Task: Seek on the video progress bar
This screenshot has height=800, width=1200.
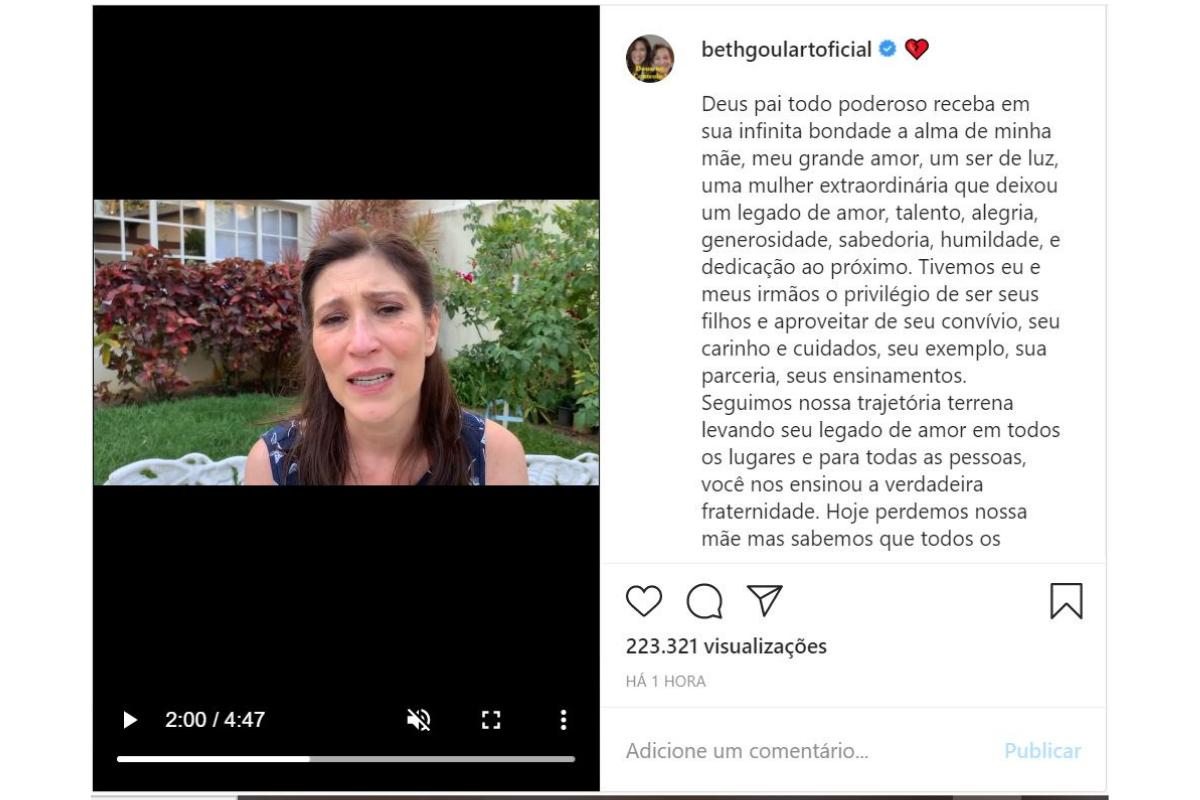Action: pyautogui.click(x=346, y=759)
